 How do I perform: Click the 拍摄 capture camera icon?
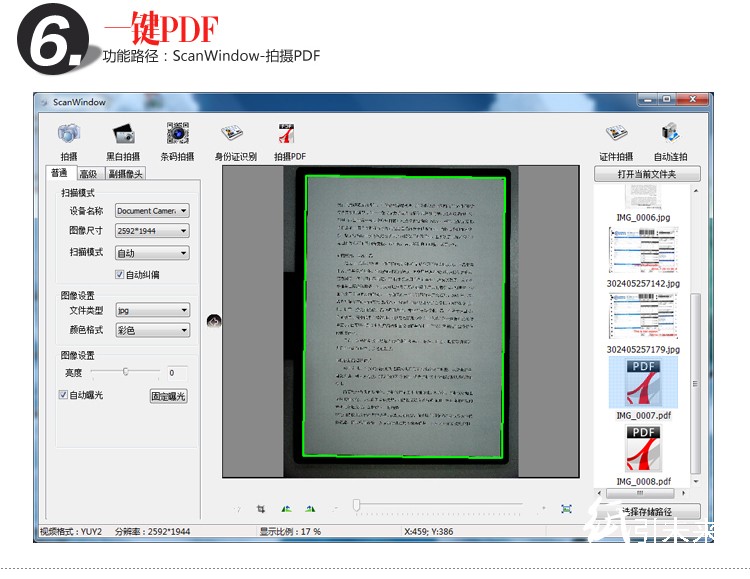[68, 134]
